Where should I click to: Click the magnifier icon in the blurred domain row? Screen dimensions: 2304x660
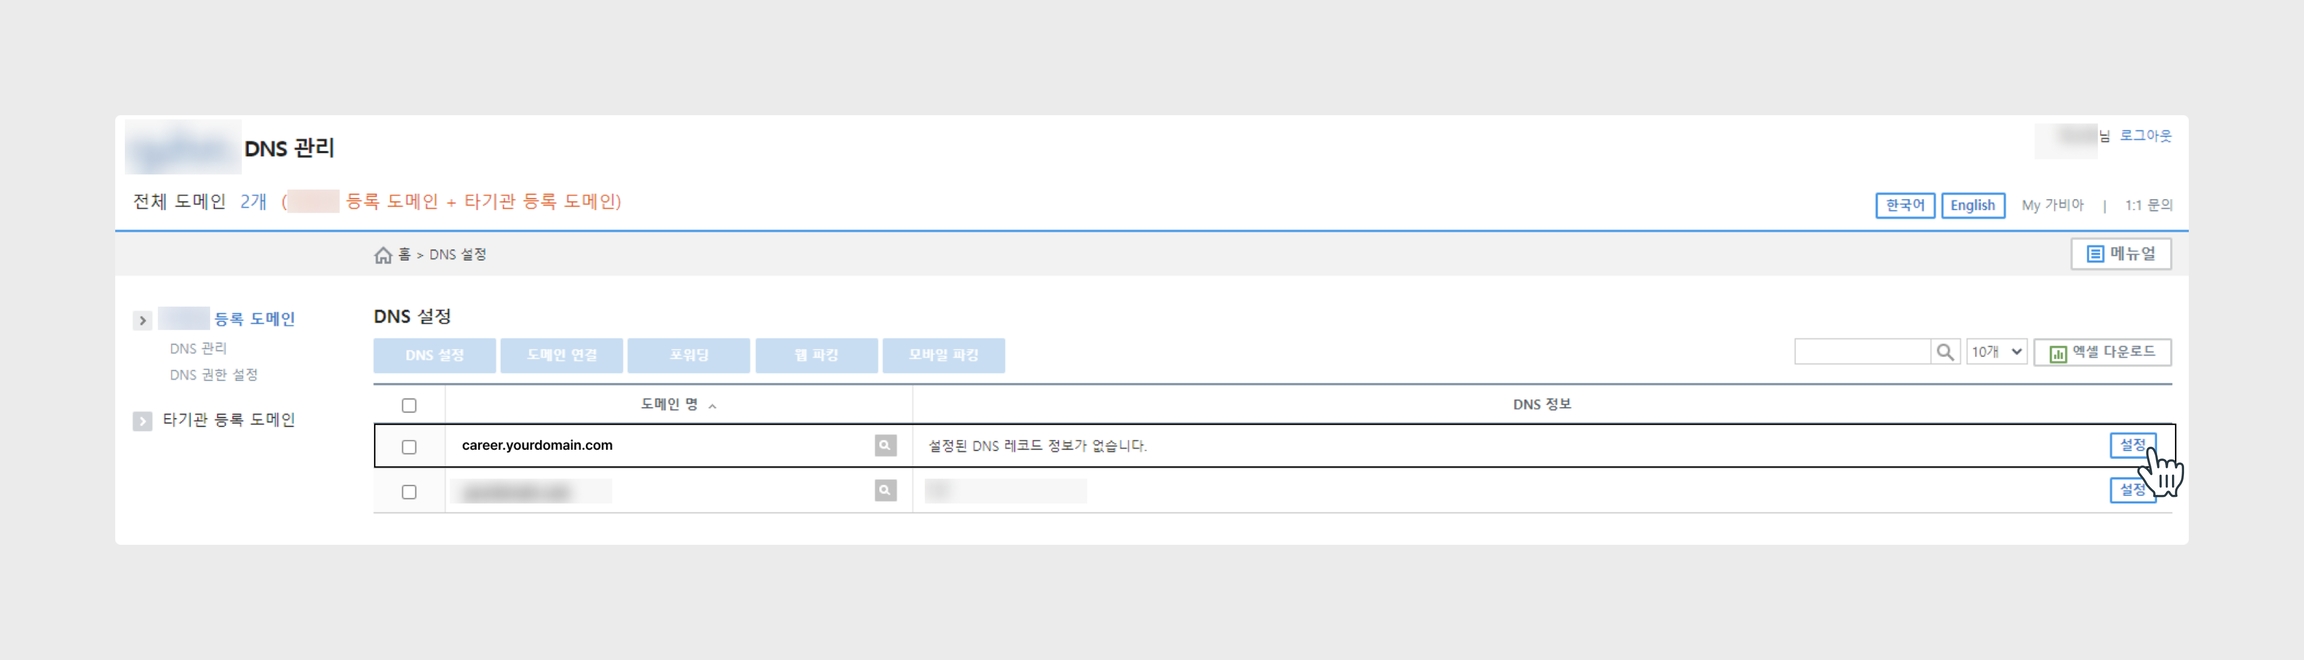click(x=885, y=490)
